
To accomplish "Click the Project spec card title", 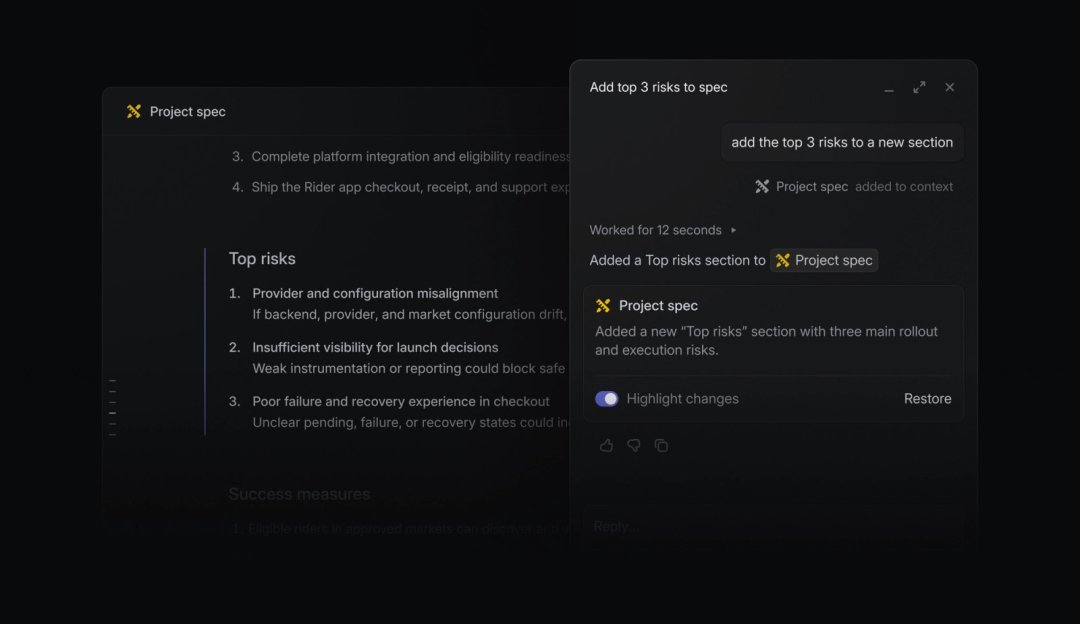I will click(x=658, y=305).
